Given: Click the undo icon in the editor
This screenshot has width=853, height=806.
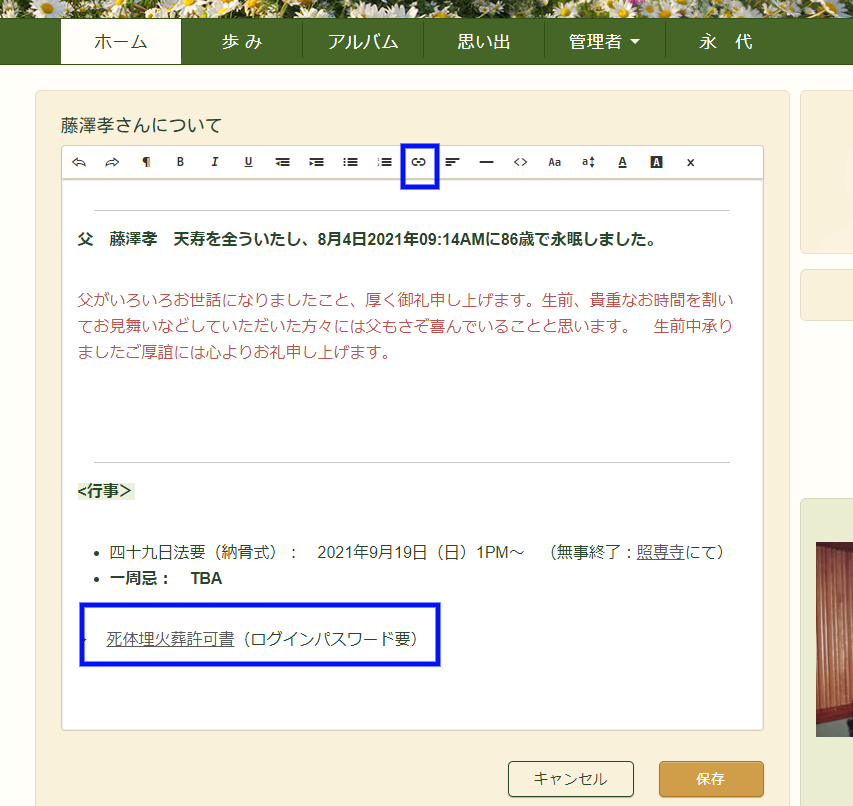Looking at the screenshot, I should [79, 162].
